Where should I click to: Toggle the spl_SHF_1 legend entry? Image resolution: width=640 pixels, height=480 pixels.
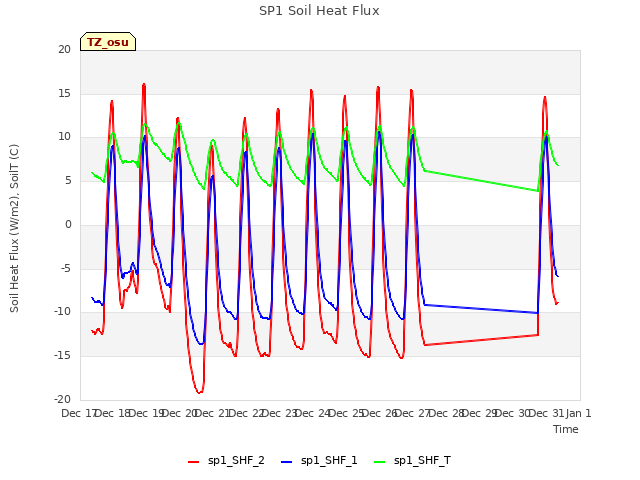pyautogui.click(x=319, y=461)
